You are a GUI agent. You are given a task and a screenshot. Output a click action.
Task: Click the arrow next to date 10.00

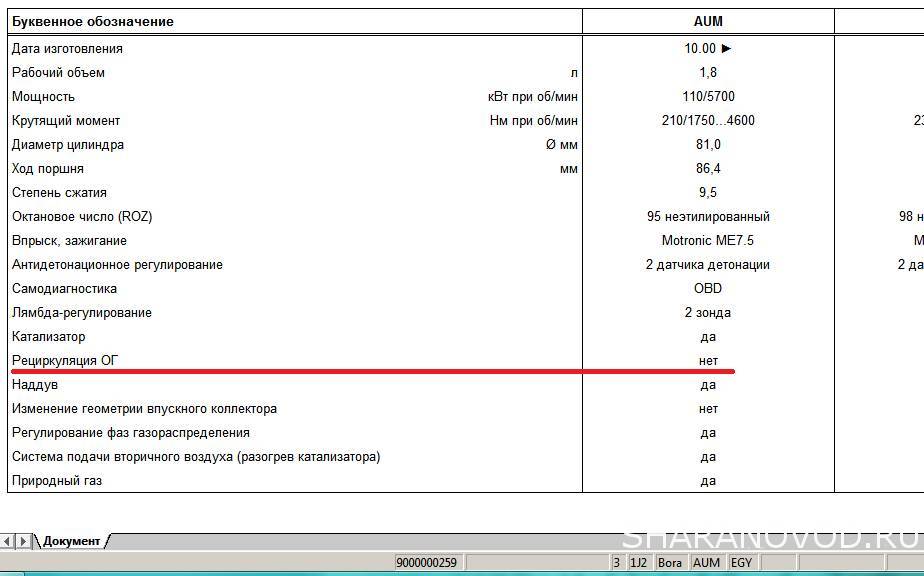726,48
